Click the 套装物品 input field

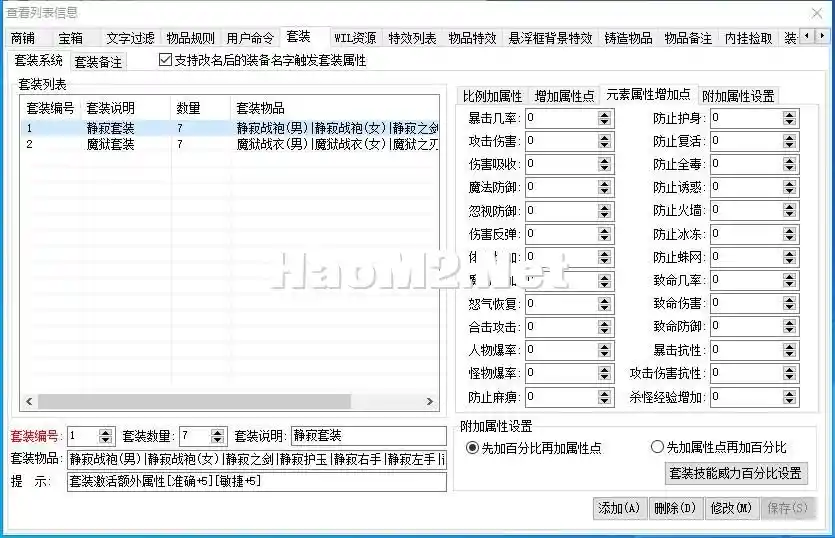tap(257, 459)
